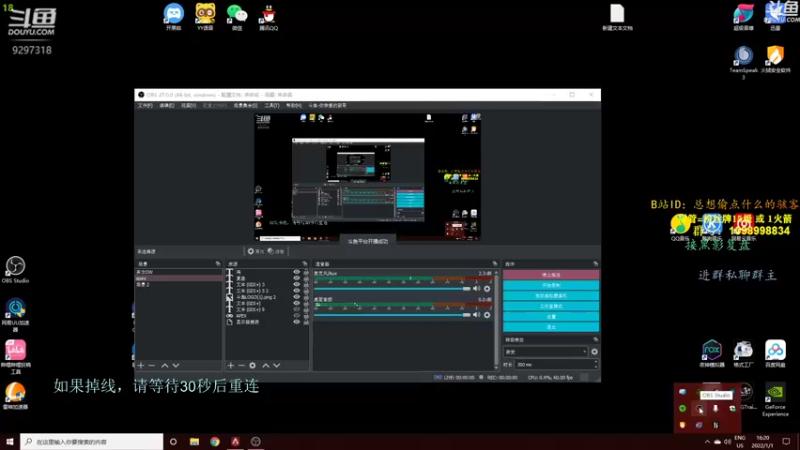The width and height of the screenshot is (800, 450).
Task: Undock the Controls panel corner icon
Action: [595, 264]
